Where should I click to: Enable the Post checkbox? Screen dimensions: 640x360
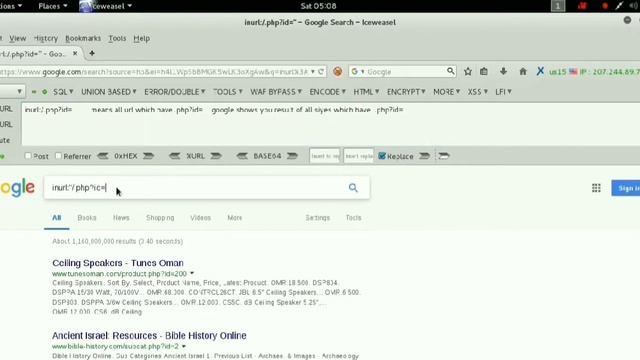pyautogui.click(x=28, y=156)
